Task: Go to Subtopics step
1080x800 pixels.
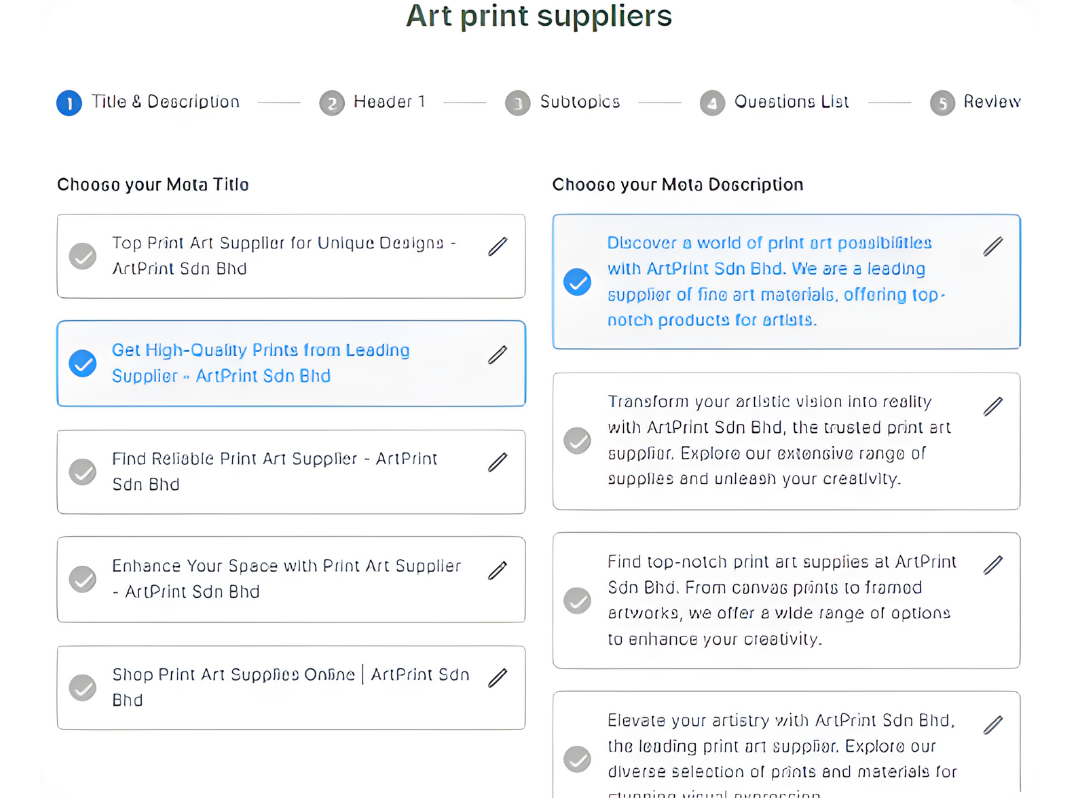Action: [x=562, y=103]
